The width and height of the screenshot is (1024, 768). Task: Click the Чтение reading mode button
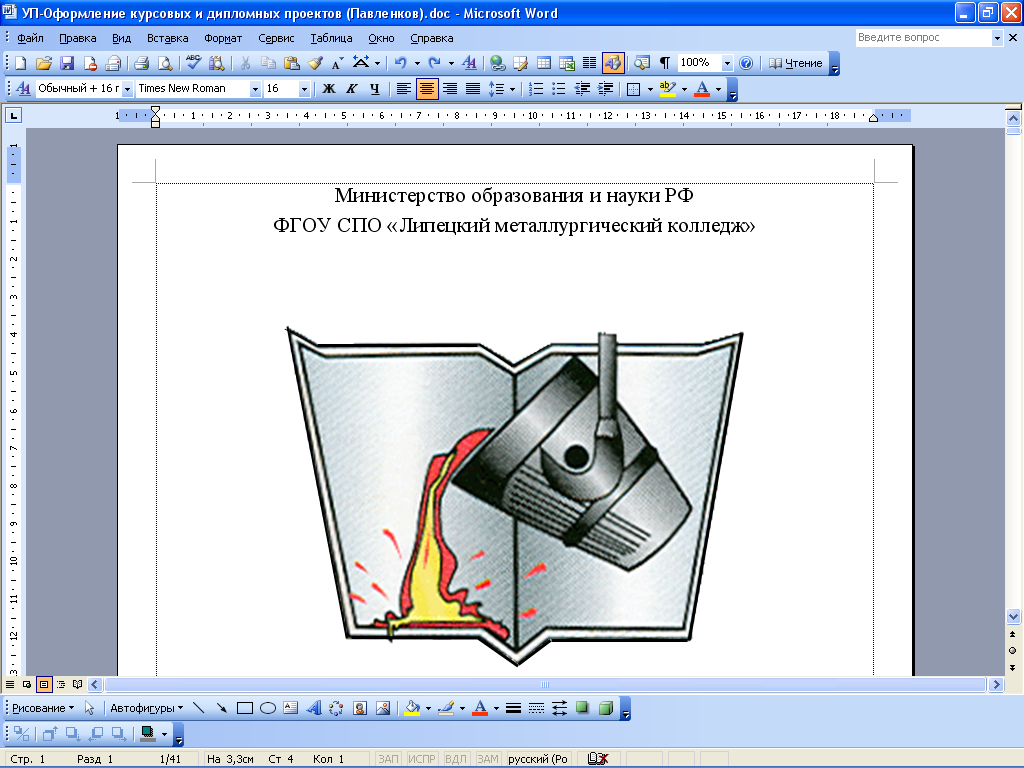point(796,63)
